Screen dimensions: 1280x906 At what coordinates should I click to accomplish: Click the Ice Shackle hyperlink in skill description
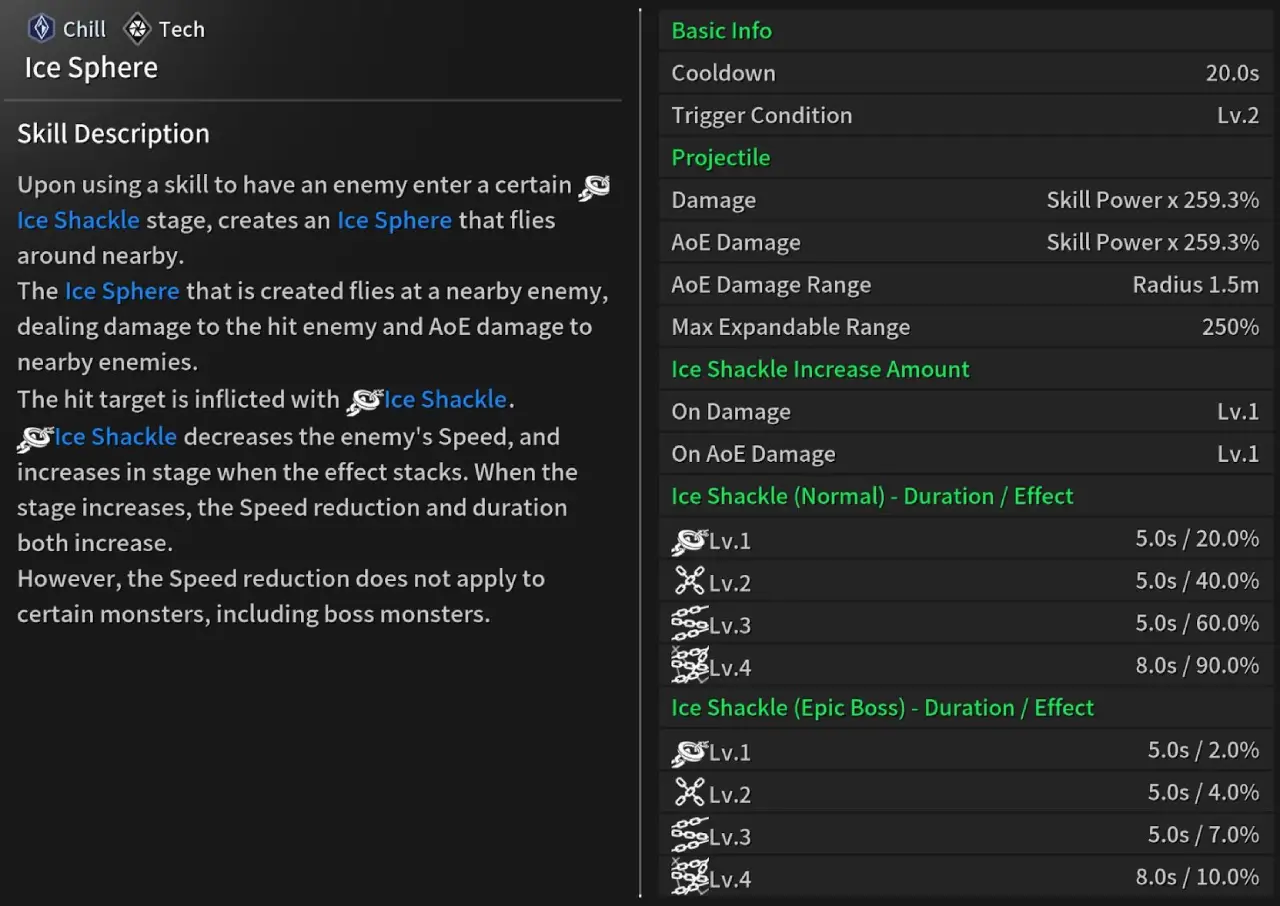tap(78, 220)
